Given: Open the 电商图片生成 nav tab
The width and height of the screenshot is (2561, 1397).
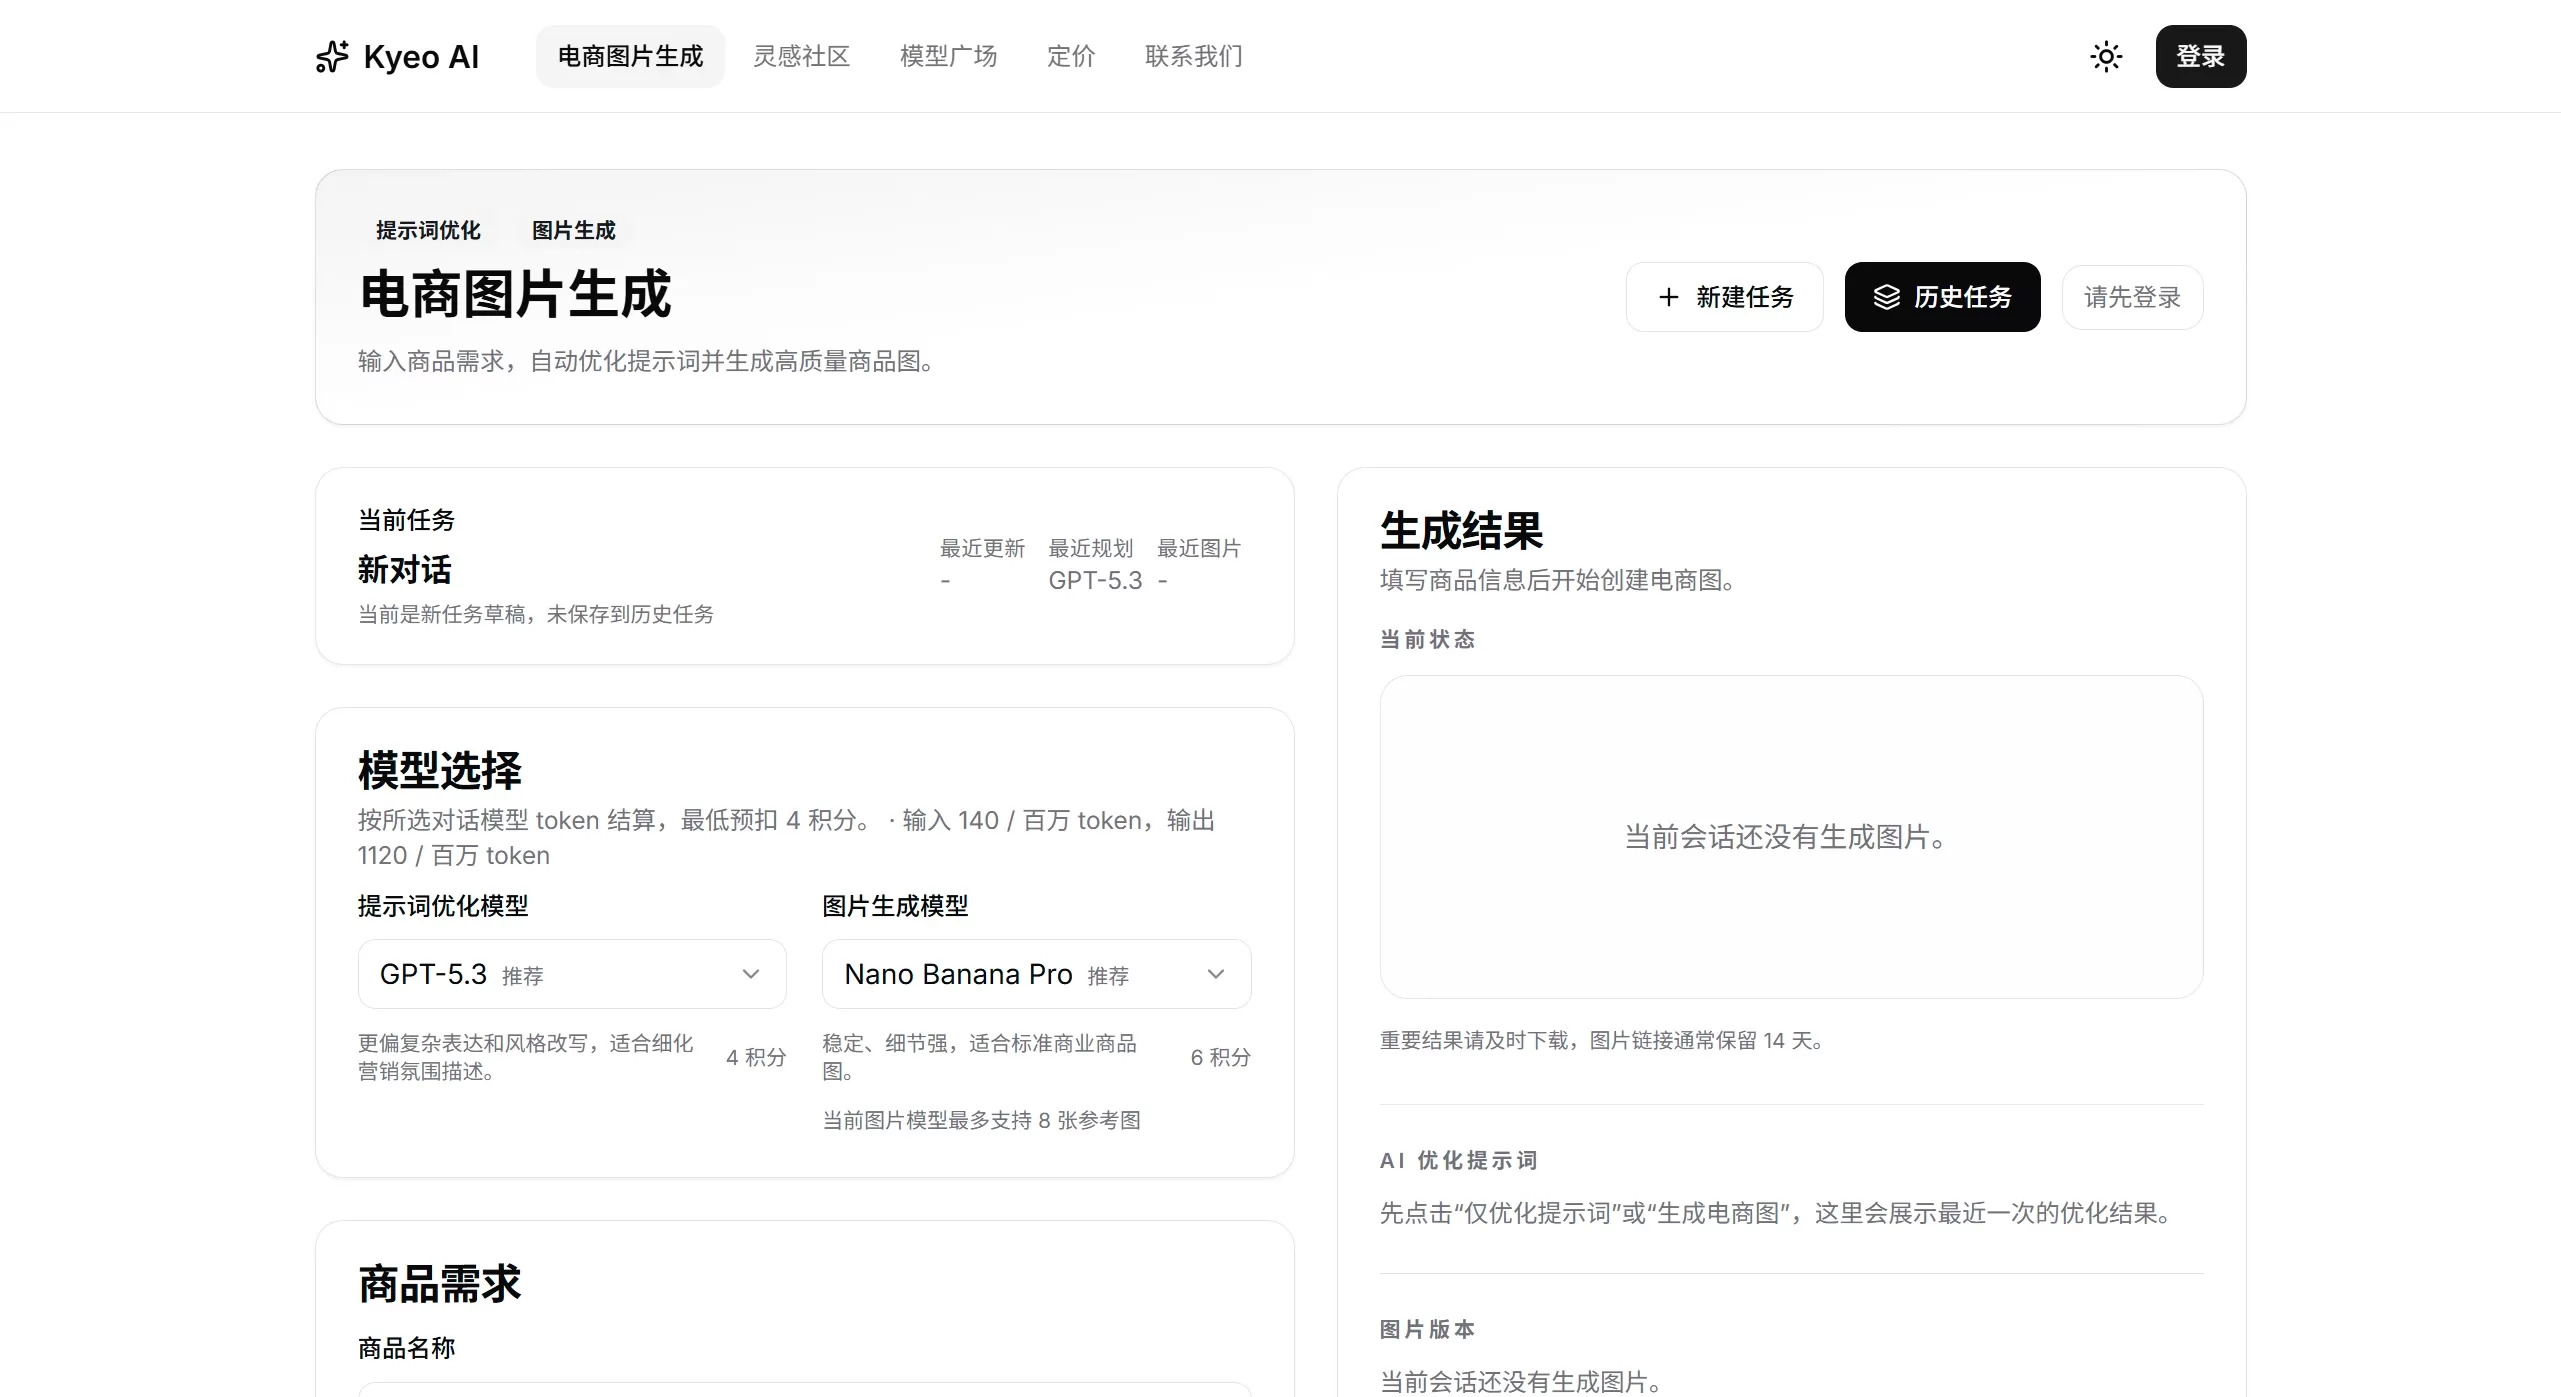Looking at the screenshot, I should coord(630,57).
